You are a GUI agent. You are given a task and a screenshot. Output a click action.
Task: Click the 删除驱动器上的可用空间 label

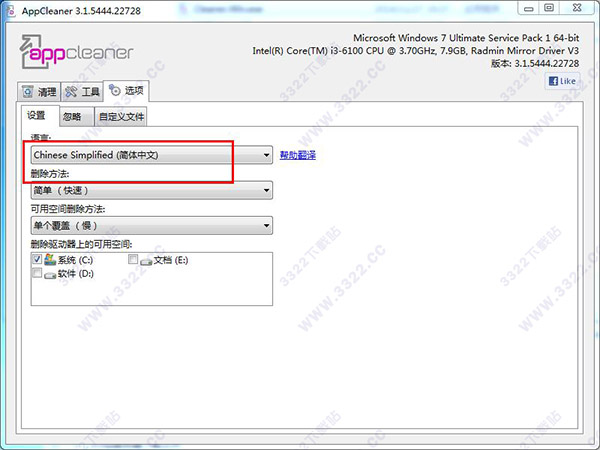[82, 244]
